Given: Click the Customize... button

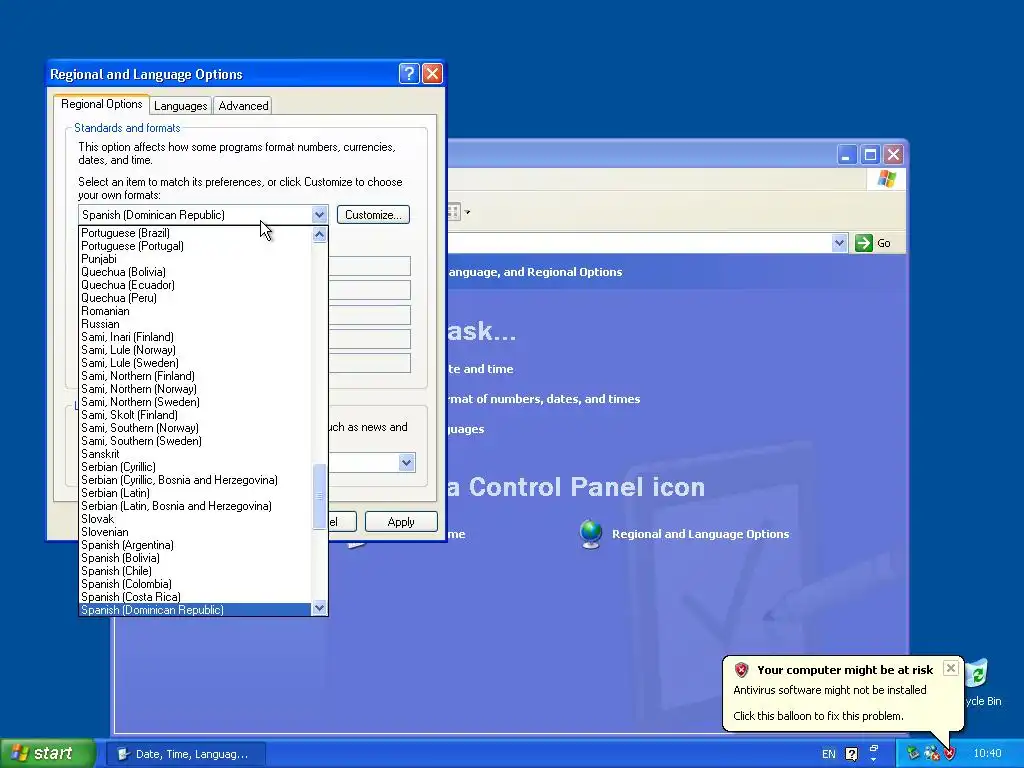Looking at the screenshot, I should (373, 215).
